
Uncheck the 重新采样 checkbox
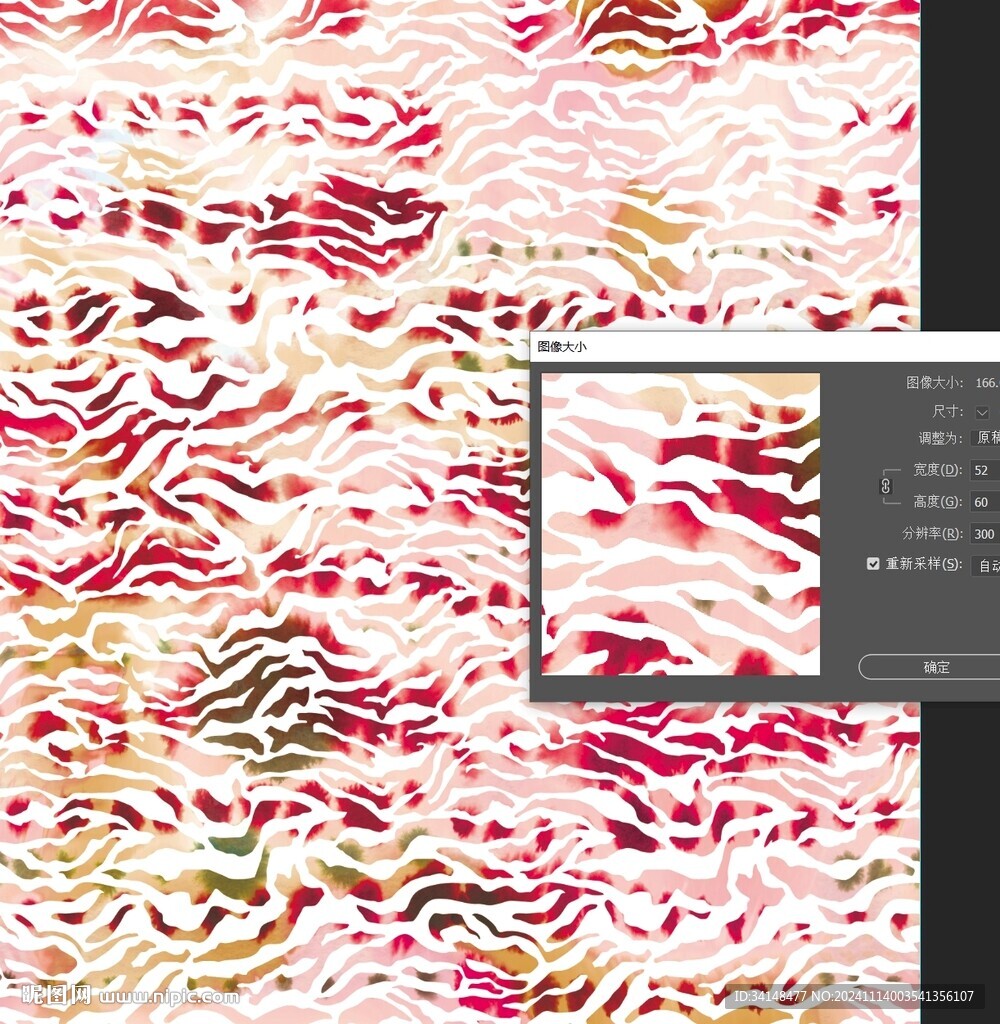tap(873, 564)
